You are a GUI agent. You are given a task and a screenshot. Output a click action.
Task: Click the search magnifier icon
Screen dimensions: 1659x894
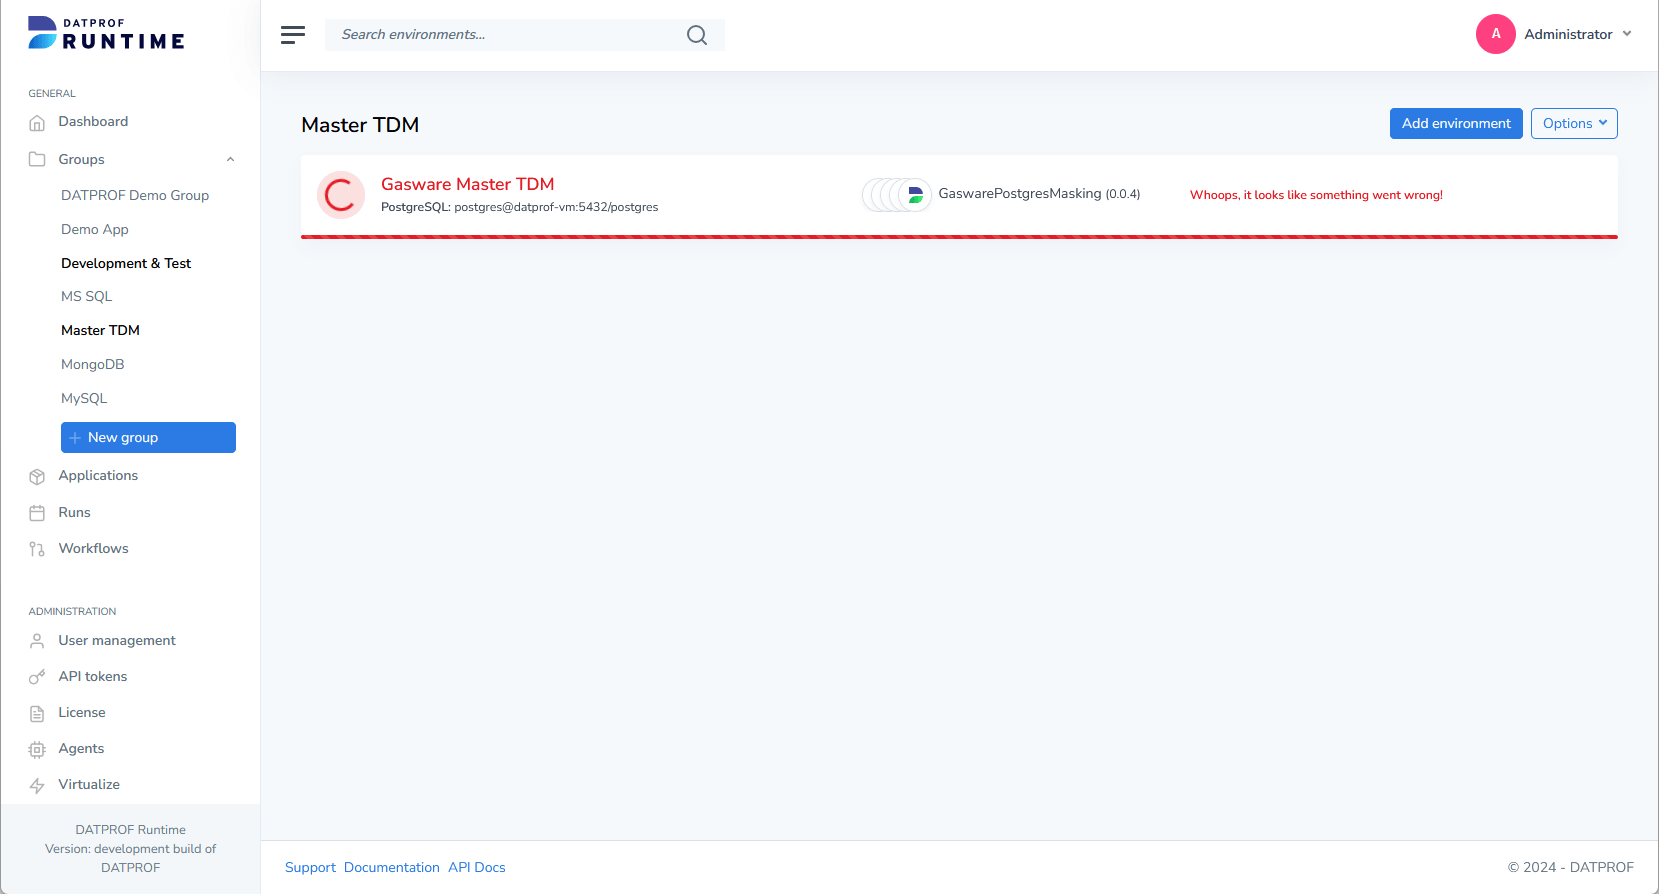pyautogui.click(x=697, y=35)
